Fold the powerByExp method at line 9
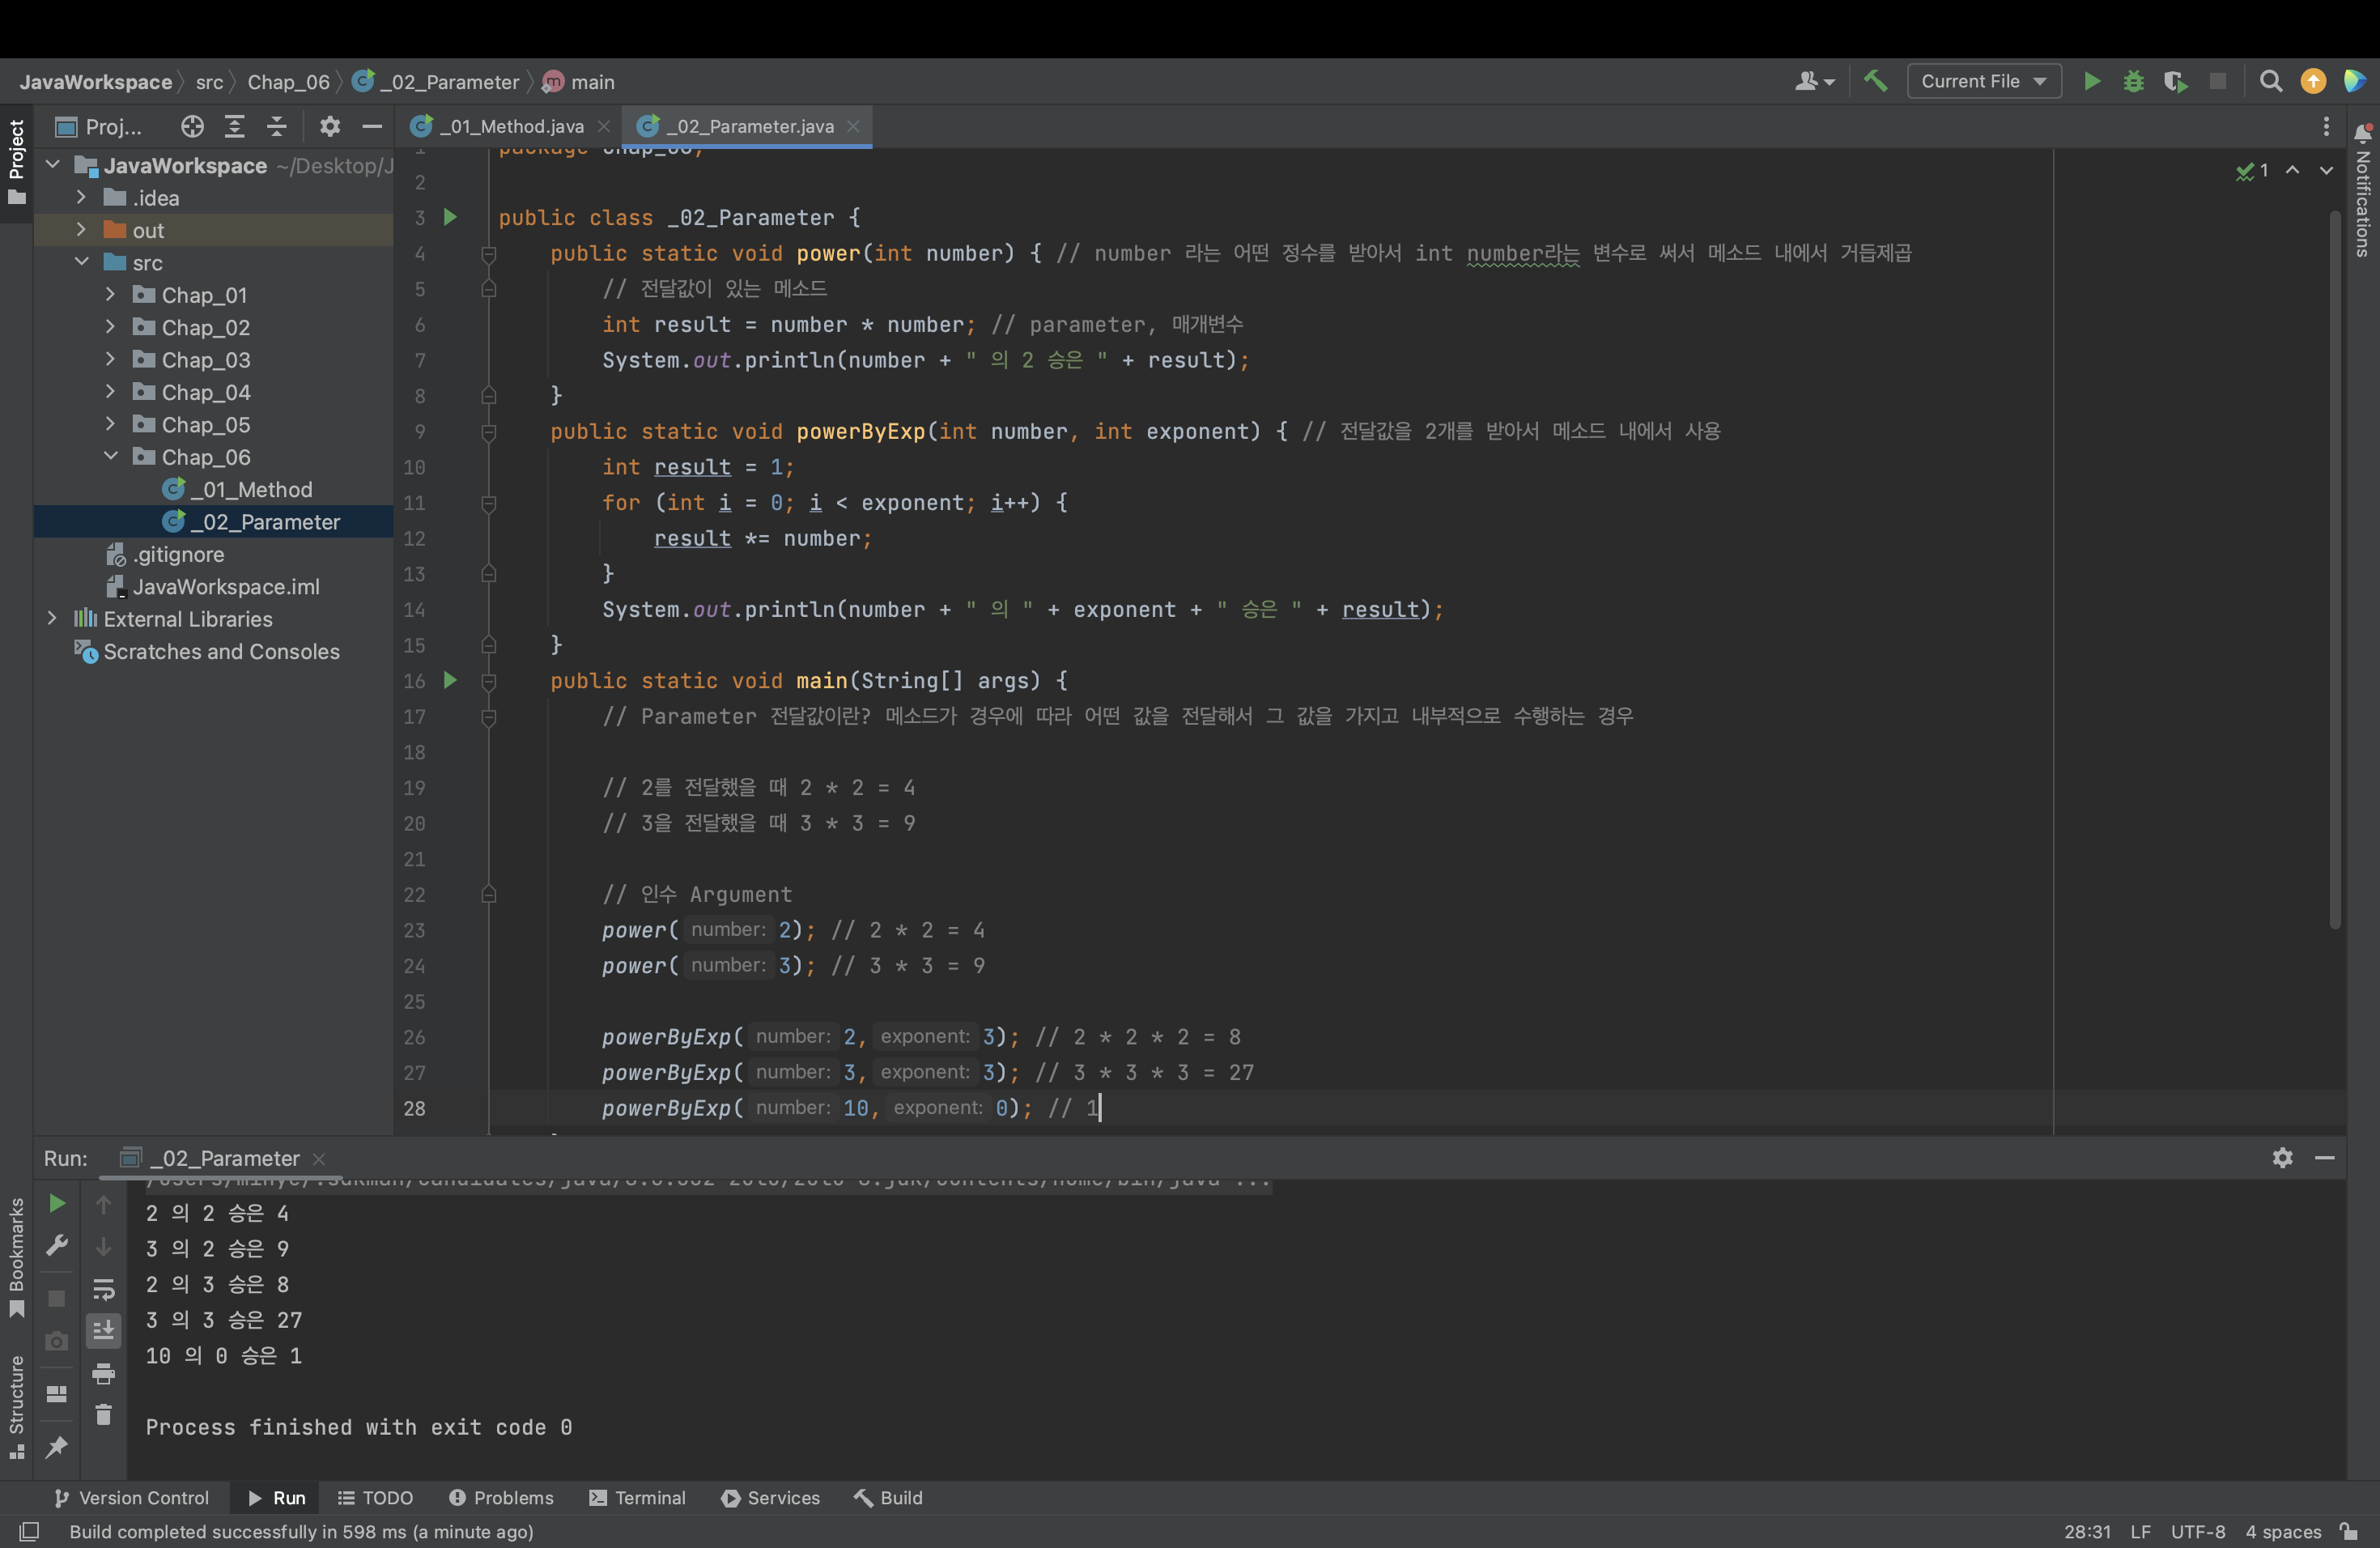 point(489,432)
